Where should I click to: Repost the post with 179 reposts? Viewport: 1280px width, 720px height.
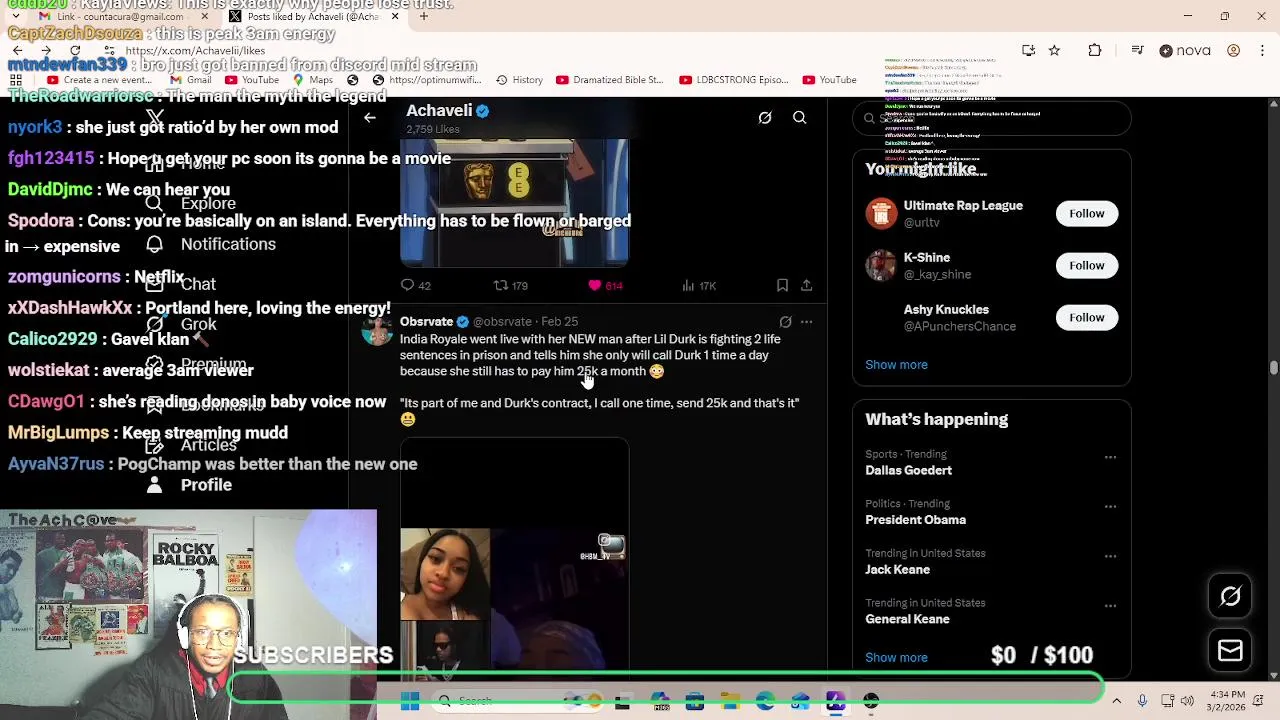tap(511, 286)
